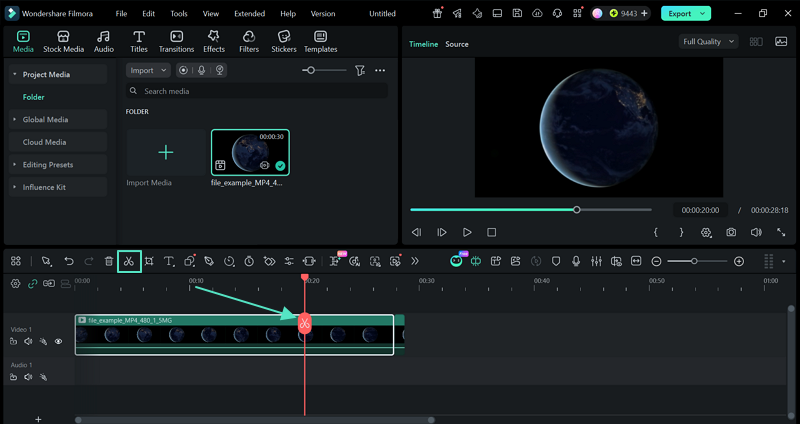Viewport: 800px width, 424px height.
Task: Expand the Influence Kit section
Action: (15, 187)
